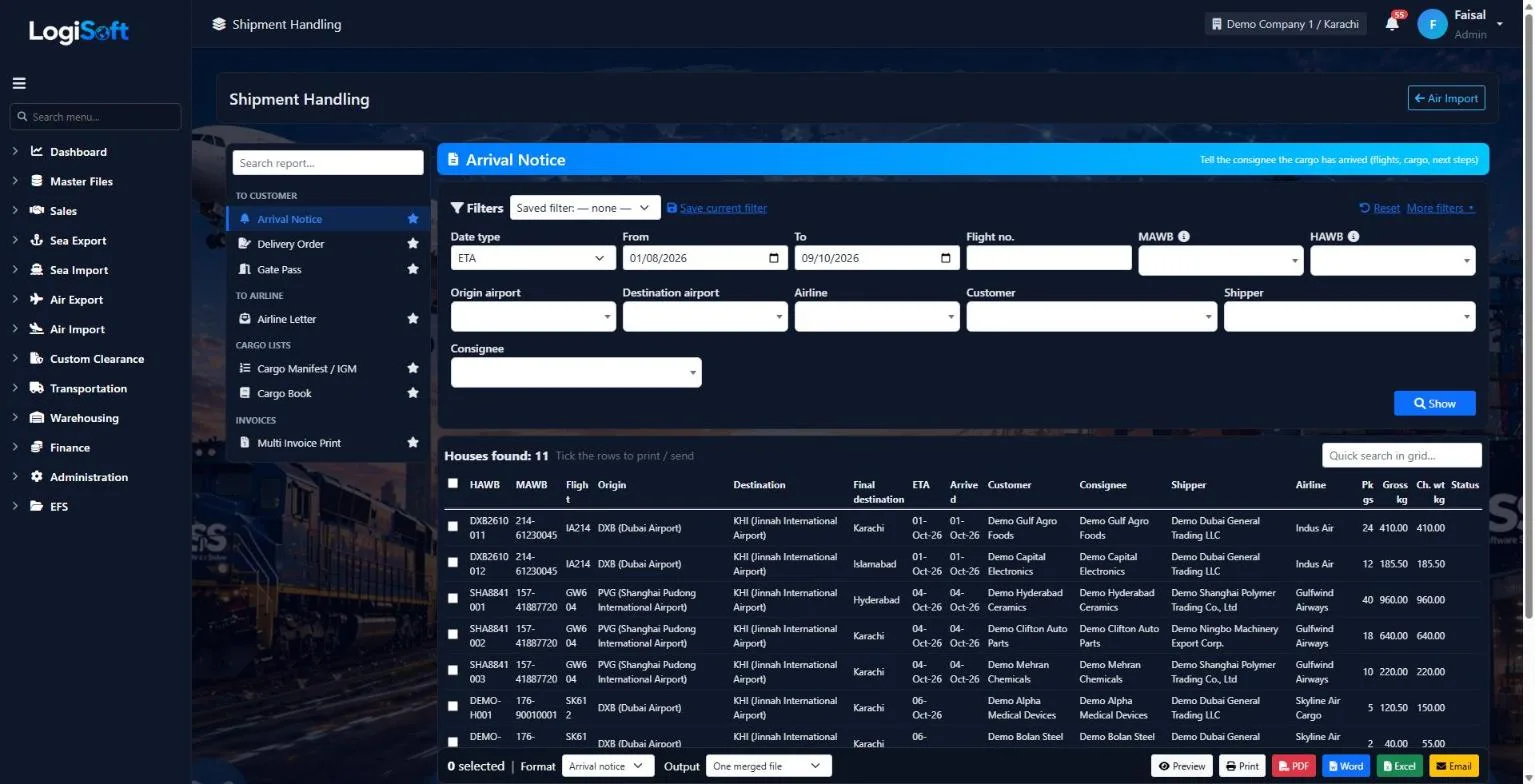Click the favorite star beside Airline Letter

pos(413,319)
